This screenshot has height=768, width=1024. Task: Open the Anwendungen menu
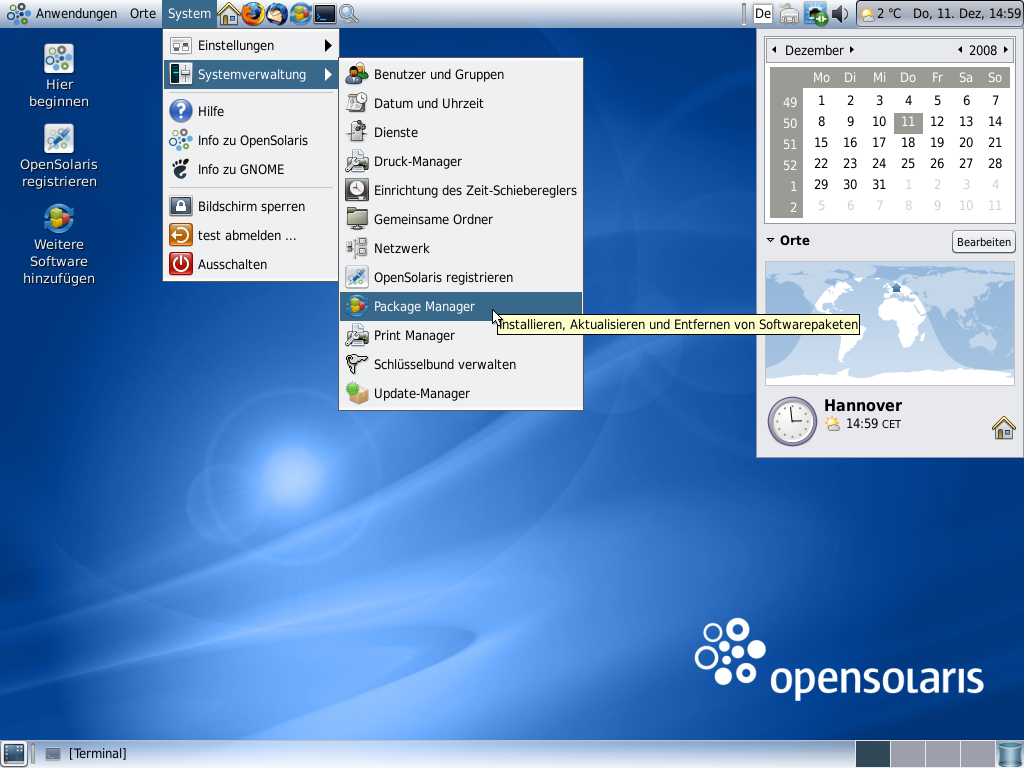coord(63,14)
